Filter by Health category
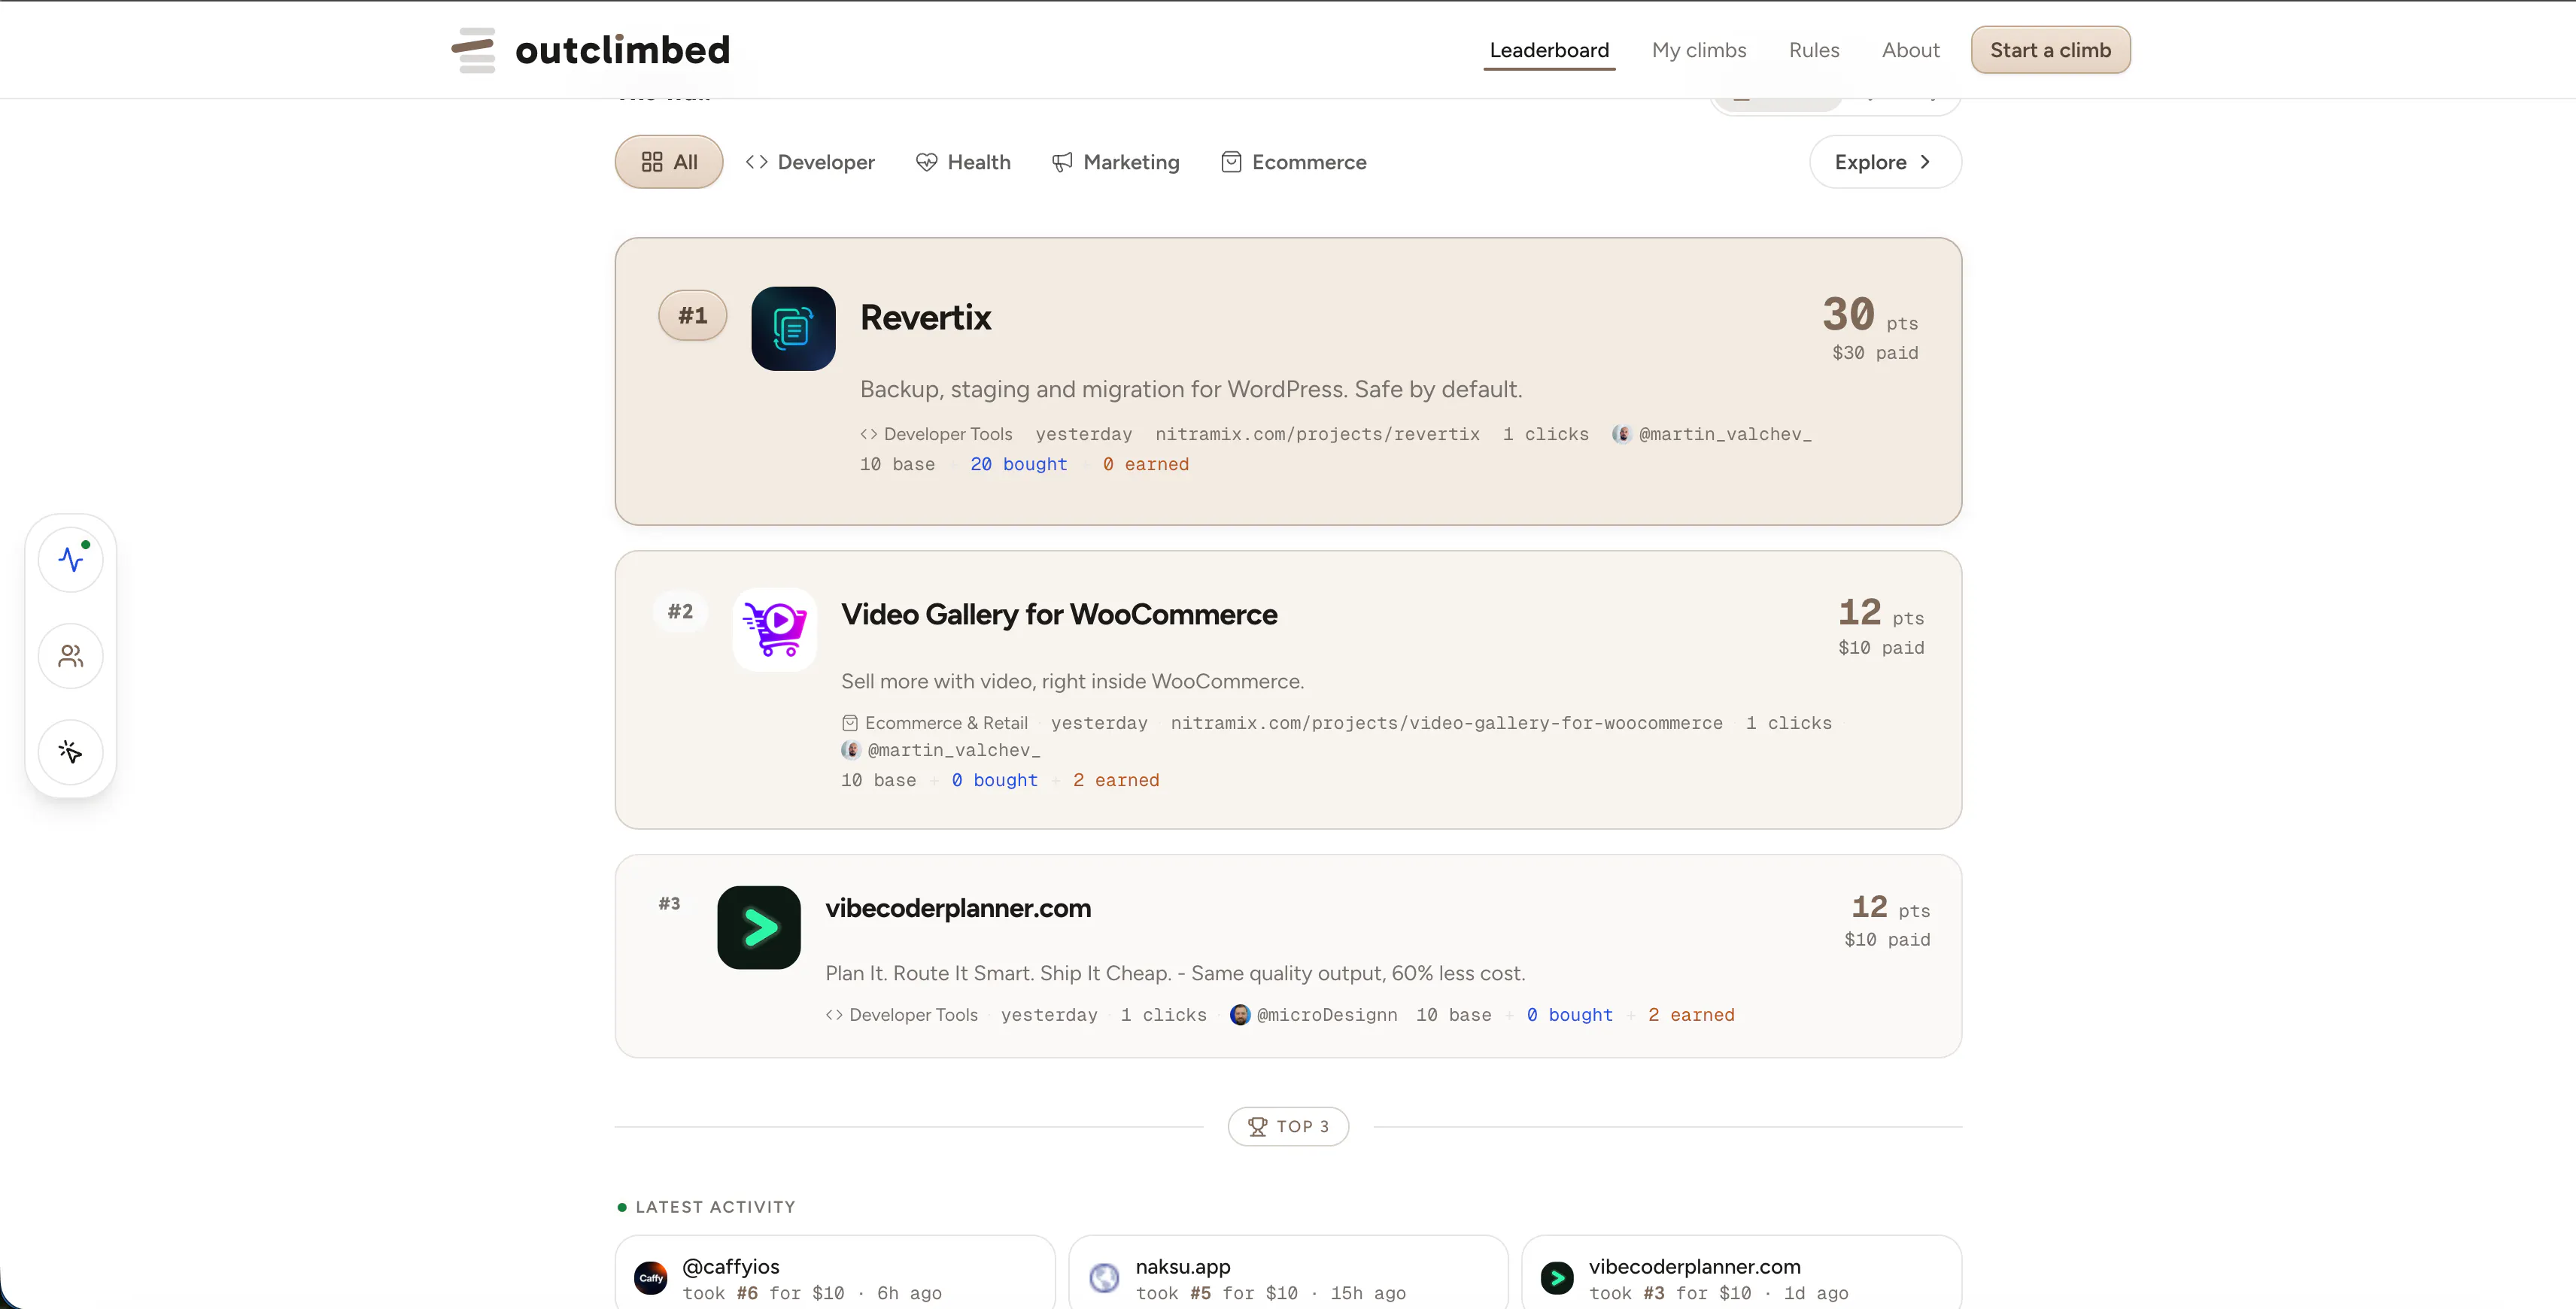The height and width of the screenshot is (1309, 2576). (963, 162)
